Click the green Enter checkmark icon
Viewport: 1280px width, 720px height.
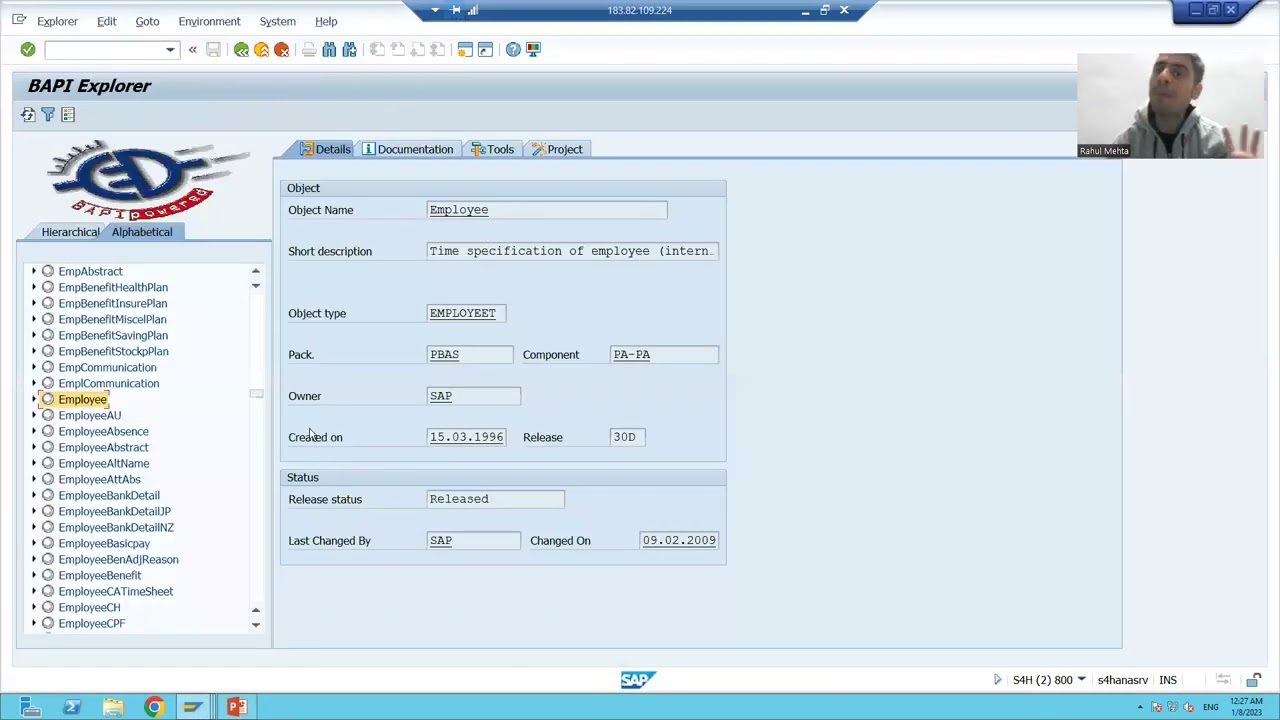[x=28, y=49]
